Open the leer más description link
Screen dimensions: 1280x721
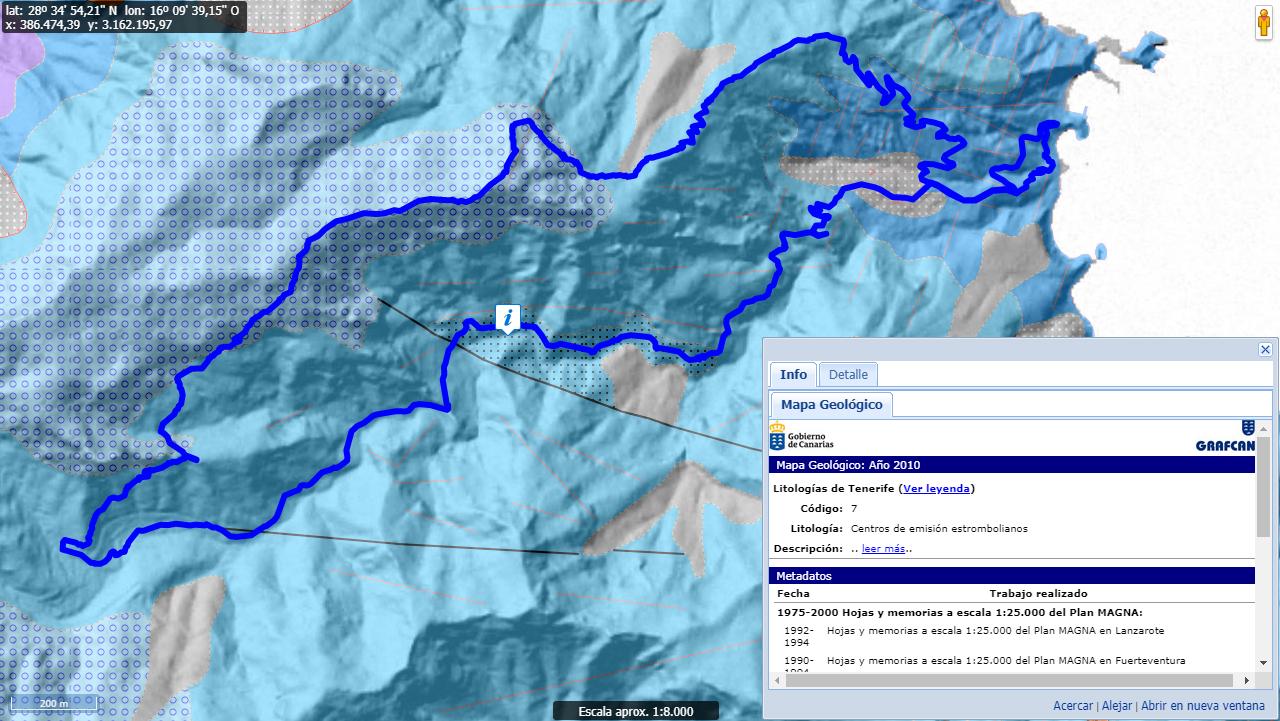(883, 548)
